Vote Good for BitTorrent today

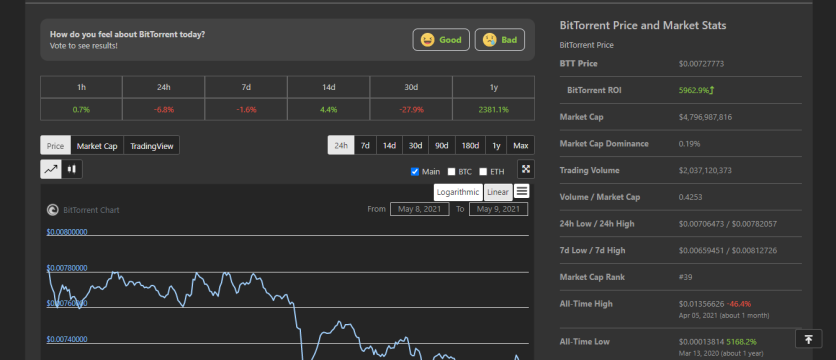pyautogui.click(x=441, y=40)
